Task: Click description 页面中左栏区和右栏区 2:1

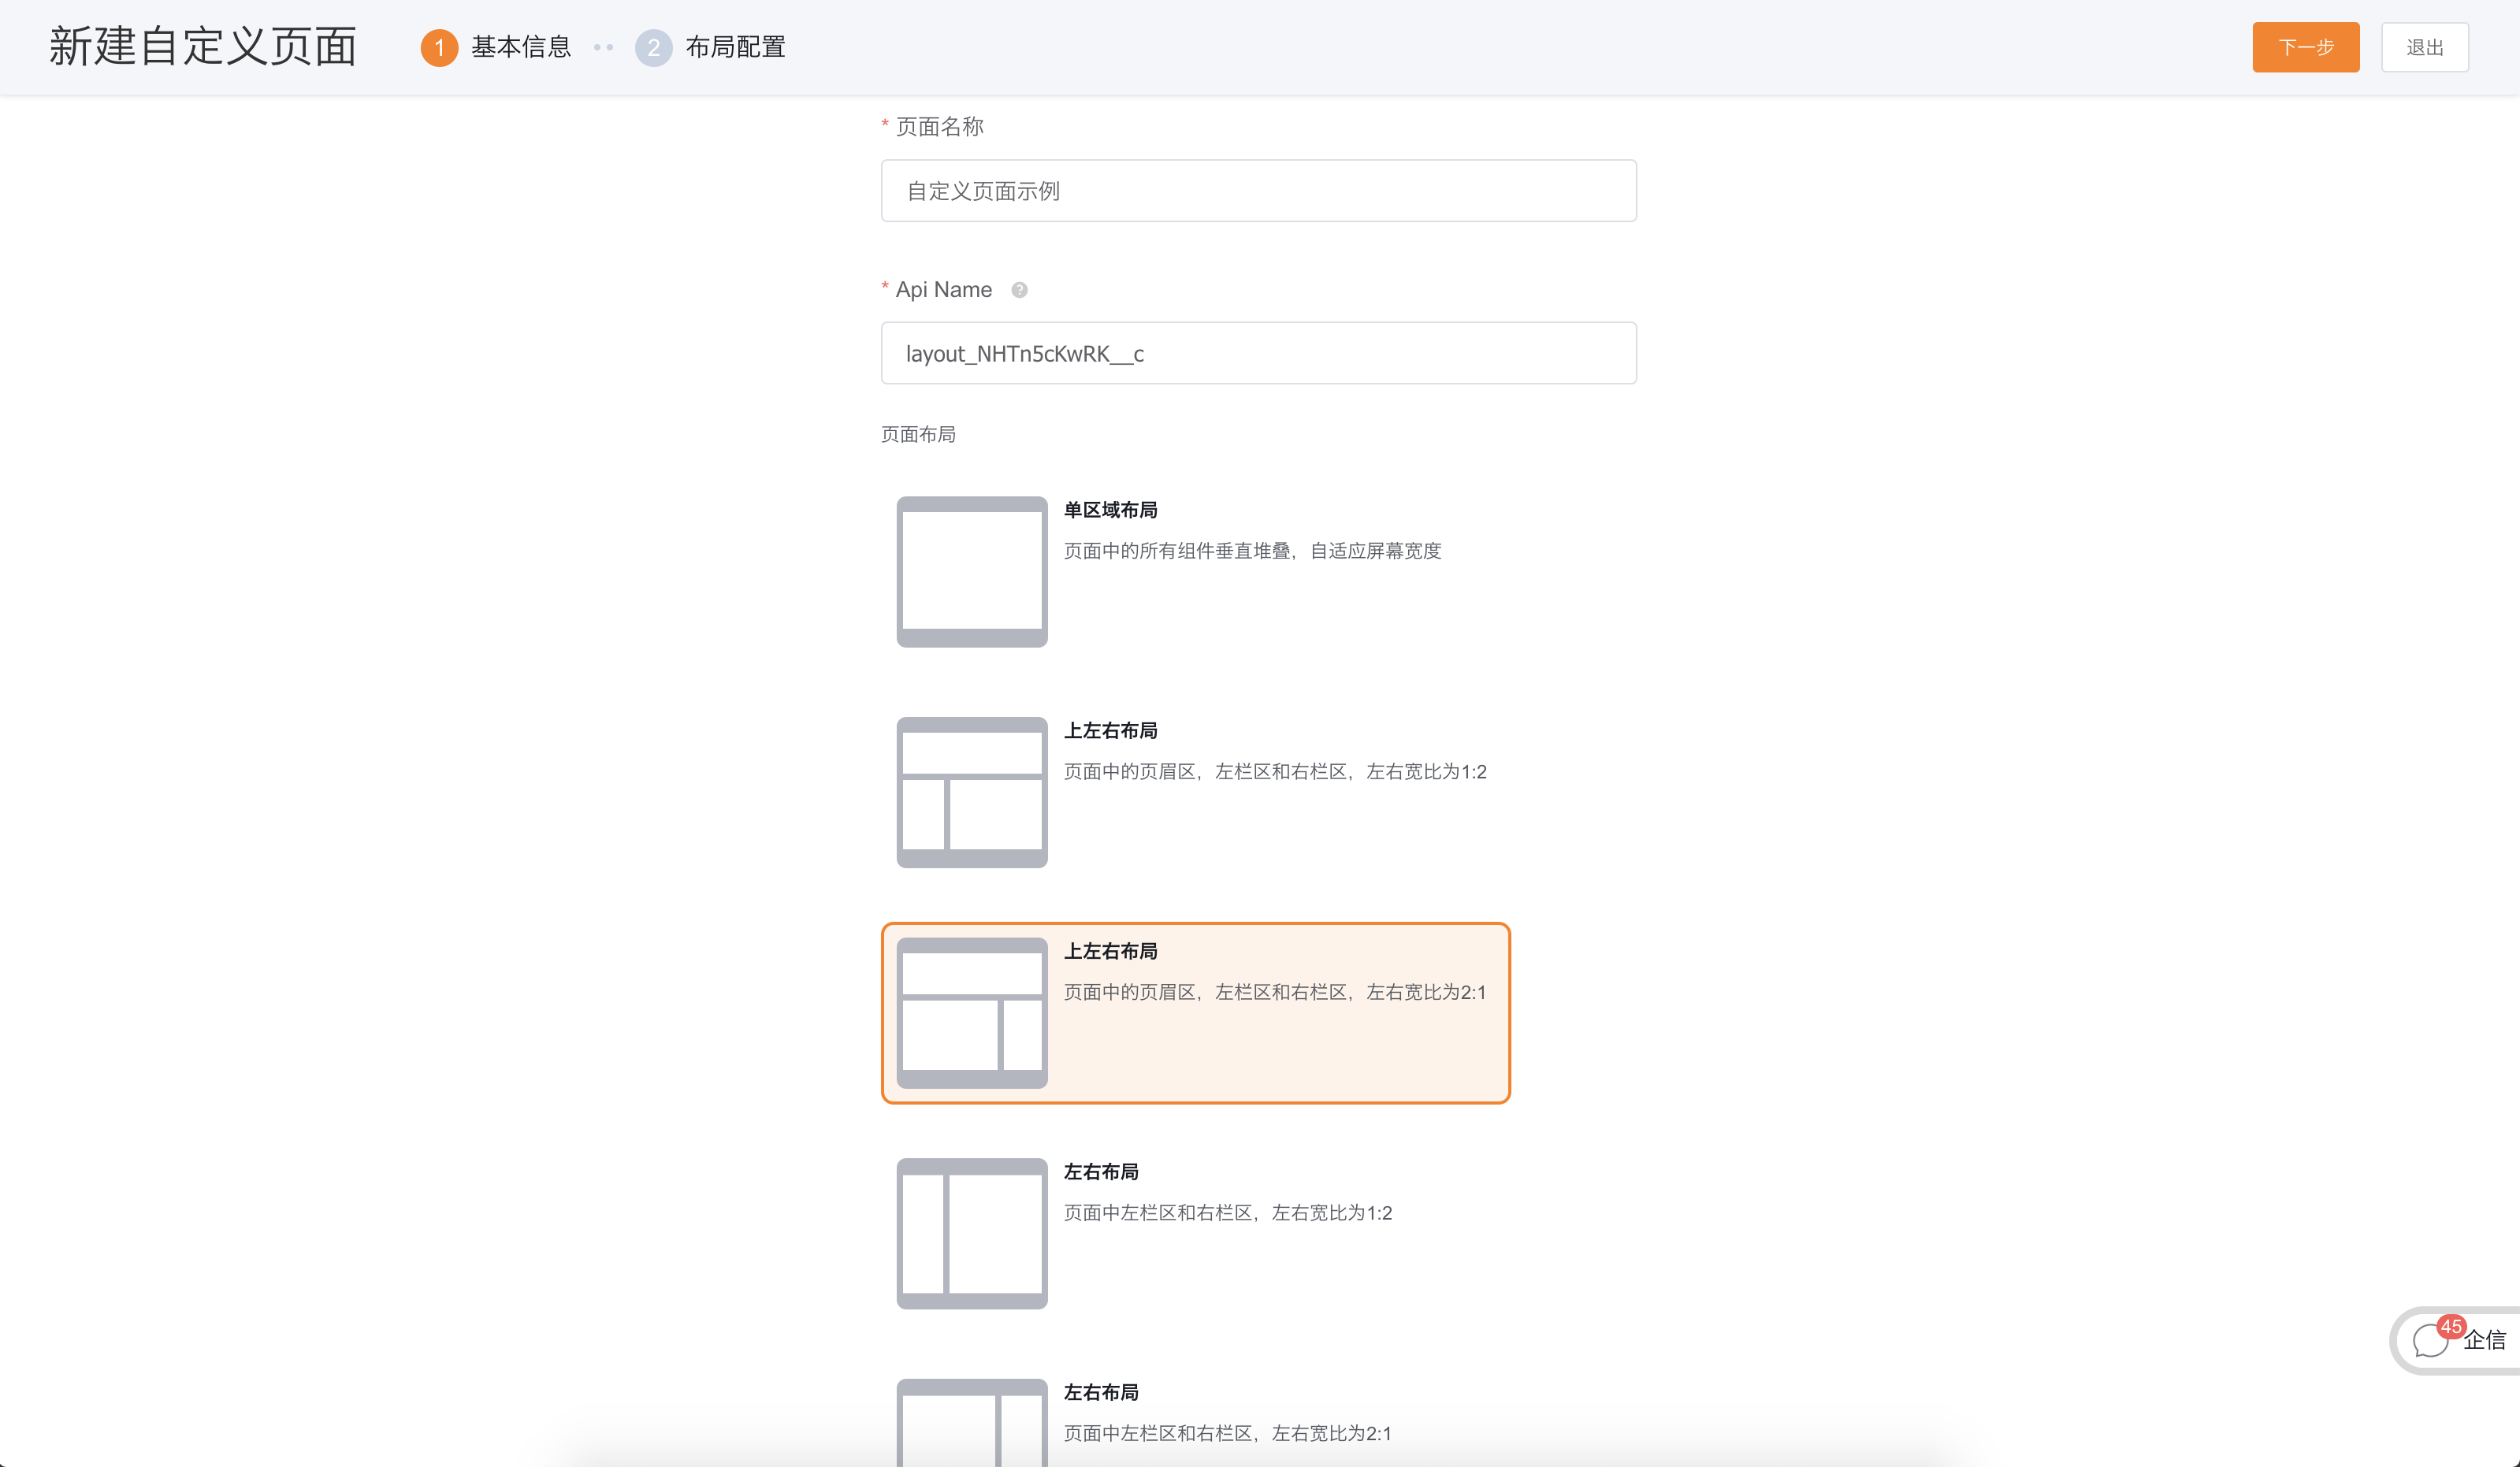Action: (1228, 1433)
